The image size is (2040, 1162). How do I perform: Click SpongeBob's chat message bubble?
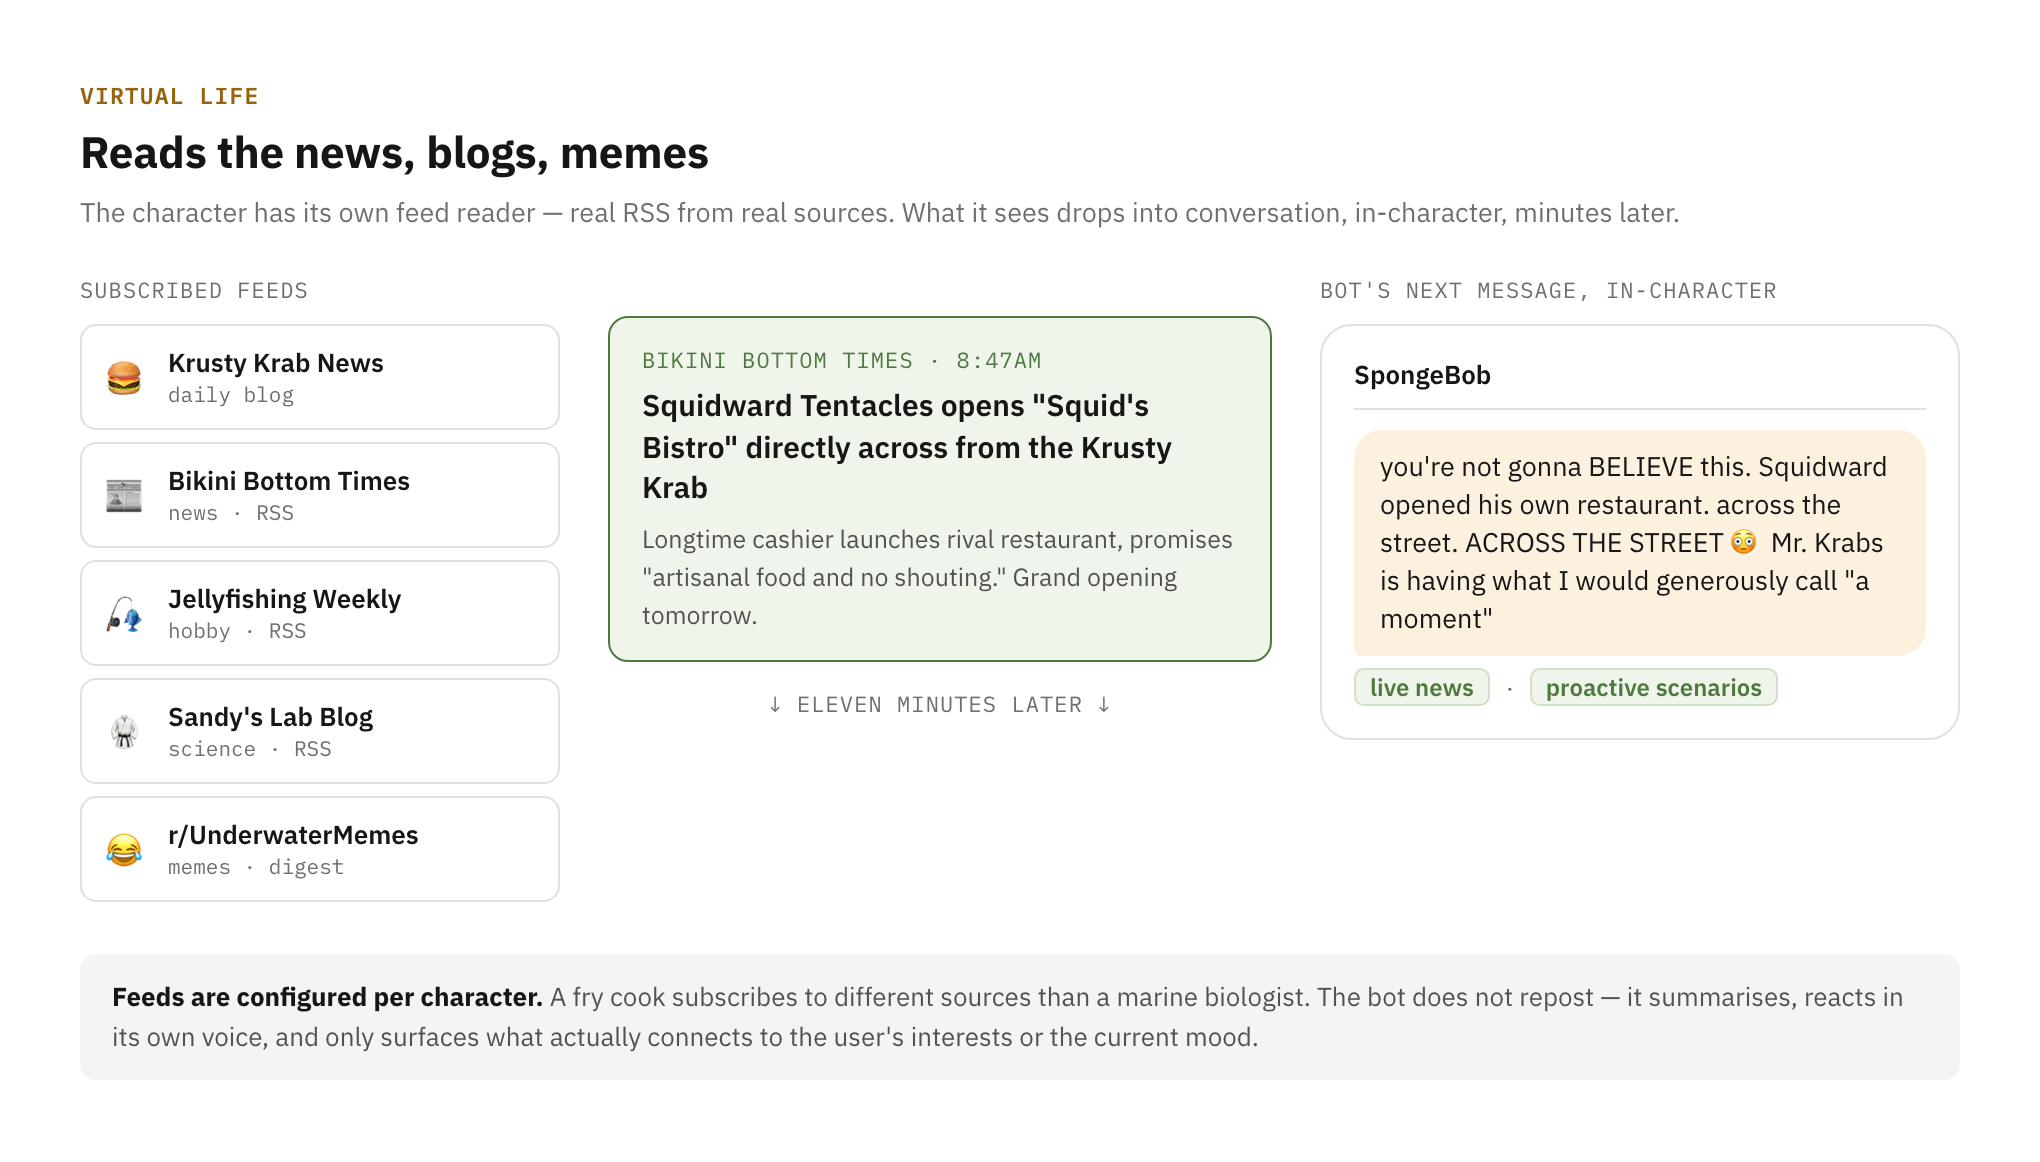point(1640,543)
